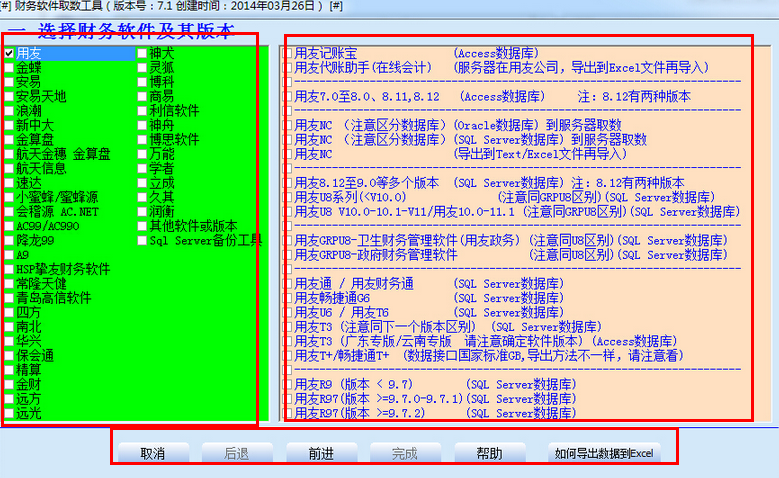Select the 灵狐 checkbox
The width and height of the screenshot is (779, 478).
click(x=142, y=68)
